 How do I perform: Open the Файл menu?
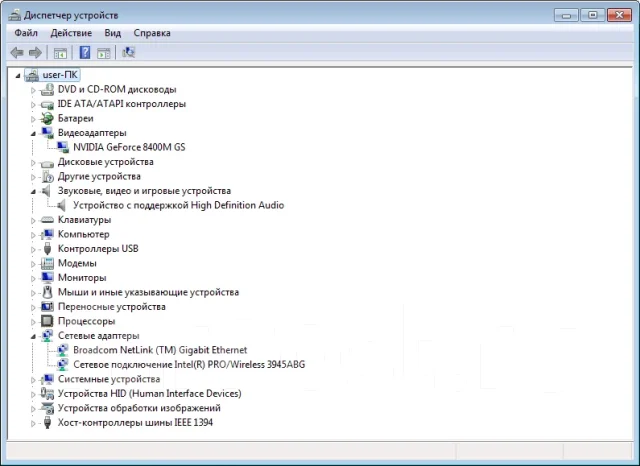26,33
